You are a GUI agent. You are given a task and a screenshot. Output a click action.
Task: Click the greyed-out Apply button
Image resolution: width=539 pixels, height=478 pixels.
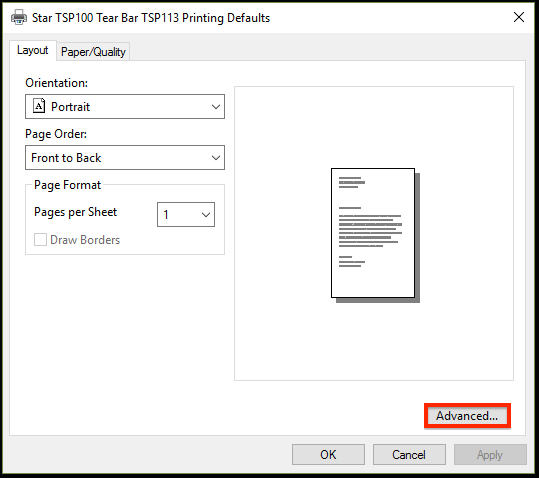point(490,455)
